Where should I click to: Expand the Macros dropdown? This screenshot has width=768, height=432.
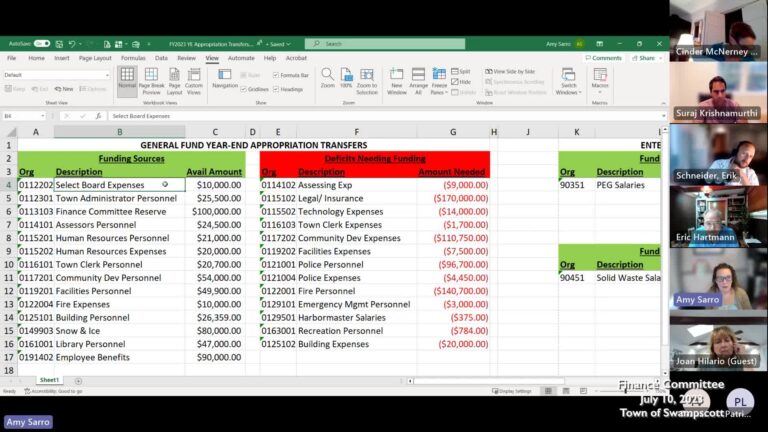click(x=600, y=80)
